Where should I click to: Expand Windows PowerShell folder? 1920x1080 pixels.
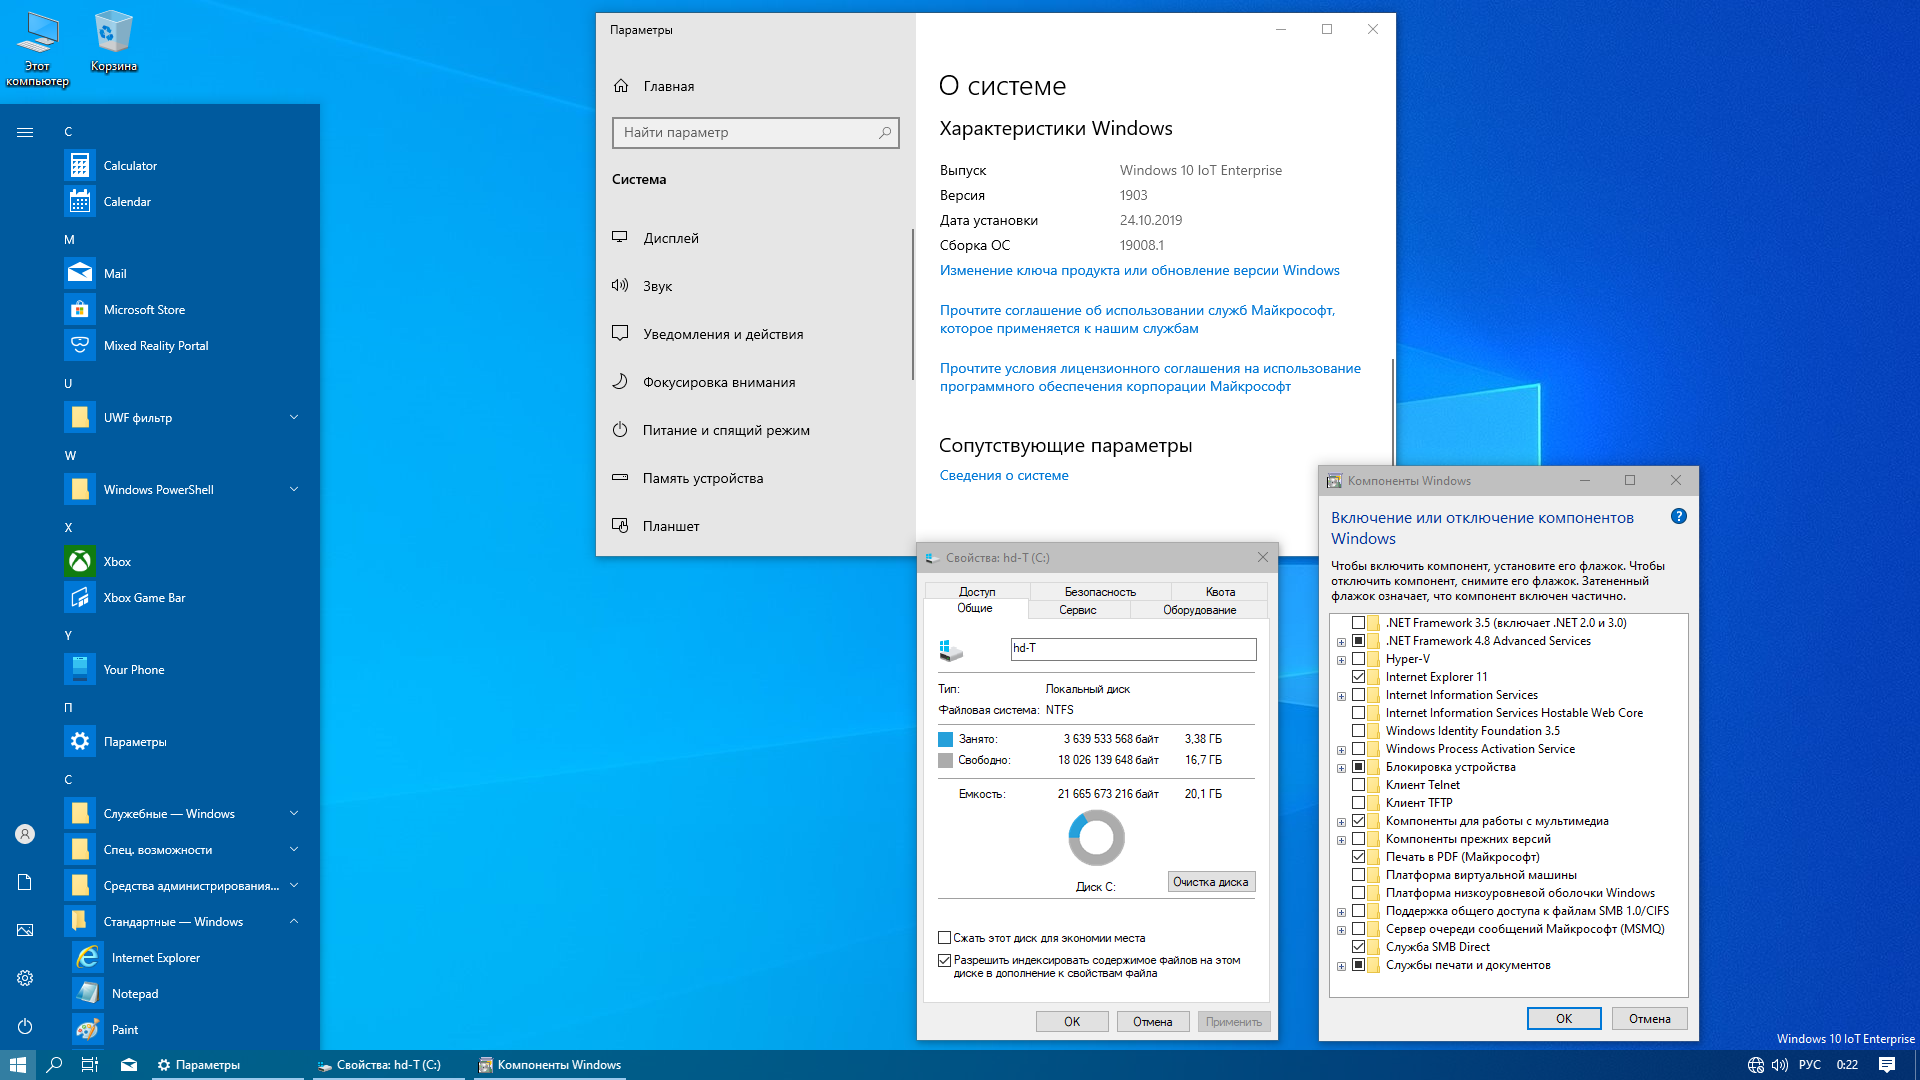294,489
